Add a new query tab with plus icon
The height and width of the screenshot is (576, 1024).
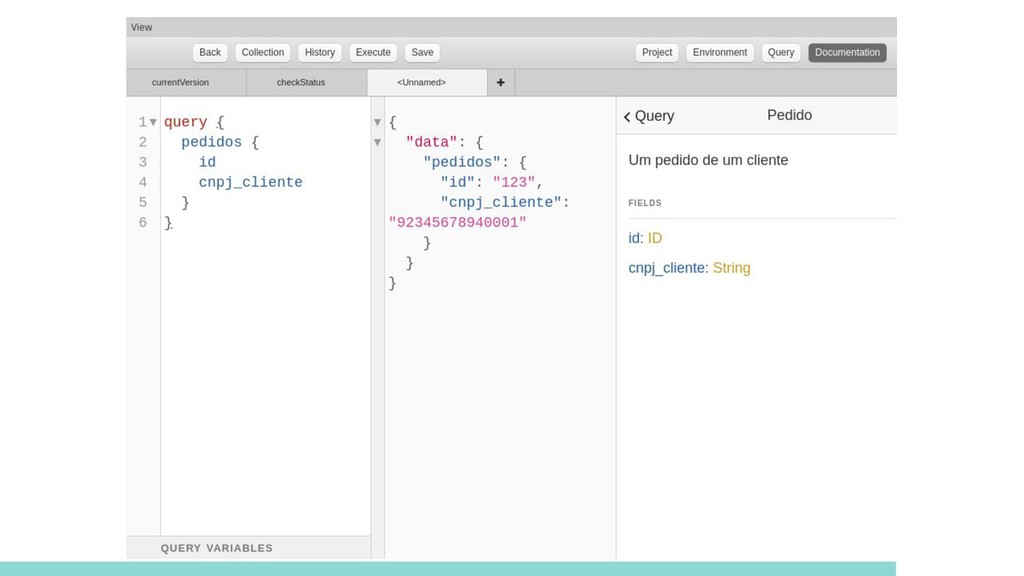click(x=500, y=82)
